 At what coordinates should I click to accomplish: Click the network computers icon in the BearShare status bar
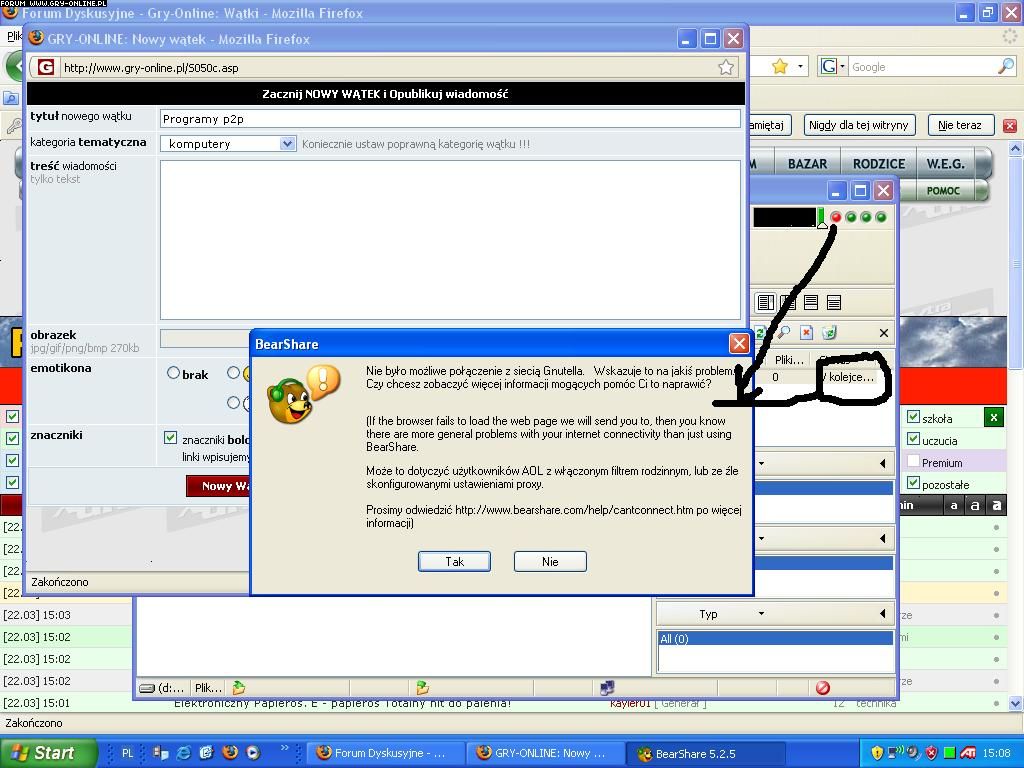[x=607, y=687]
